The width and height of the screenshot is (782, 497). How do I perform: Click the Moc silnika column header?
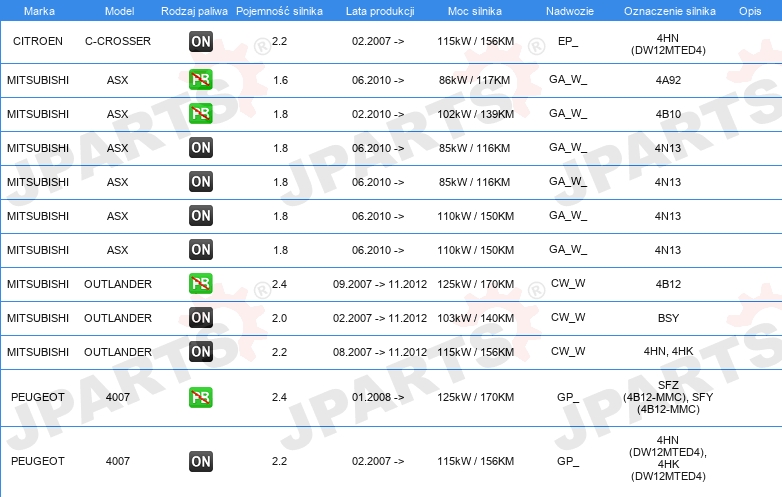click(x=475, y=11)
